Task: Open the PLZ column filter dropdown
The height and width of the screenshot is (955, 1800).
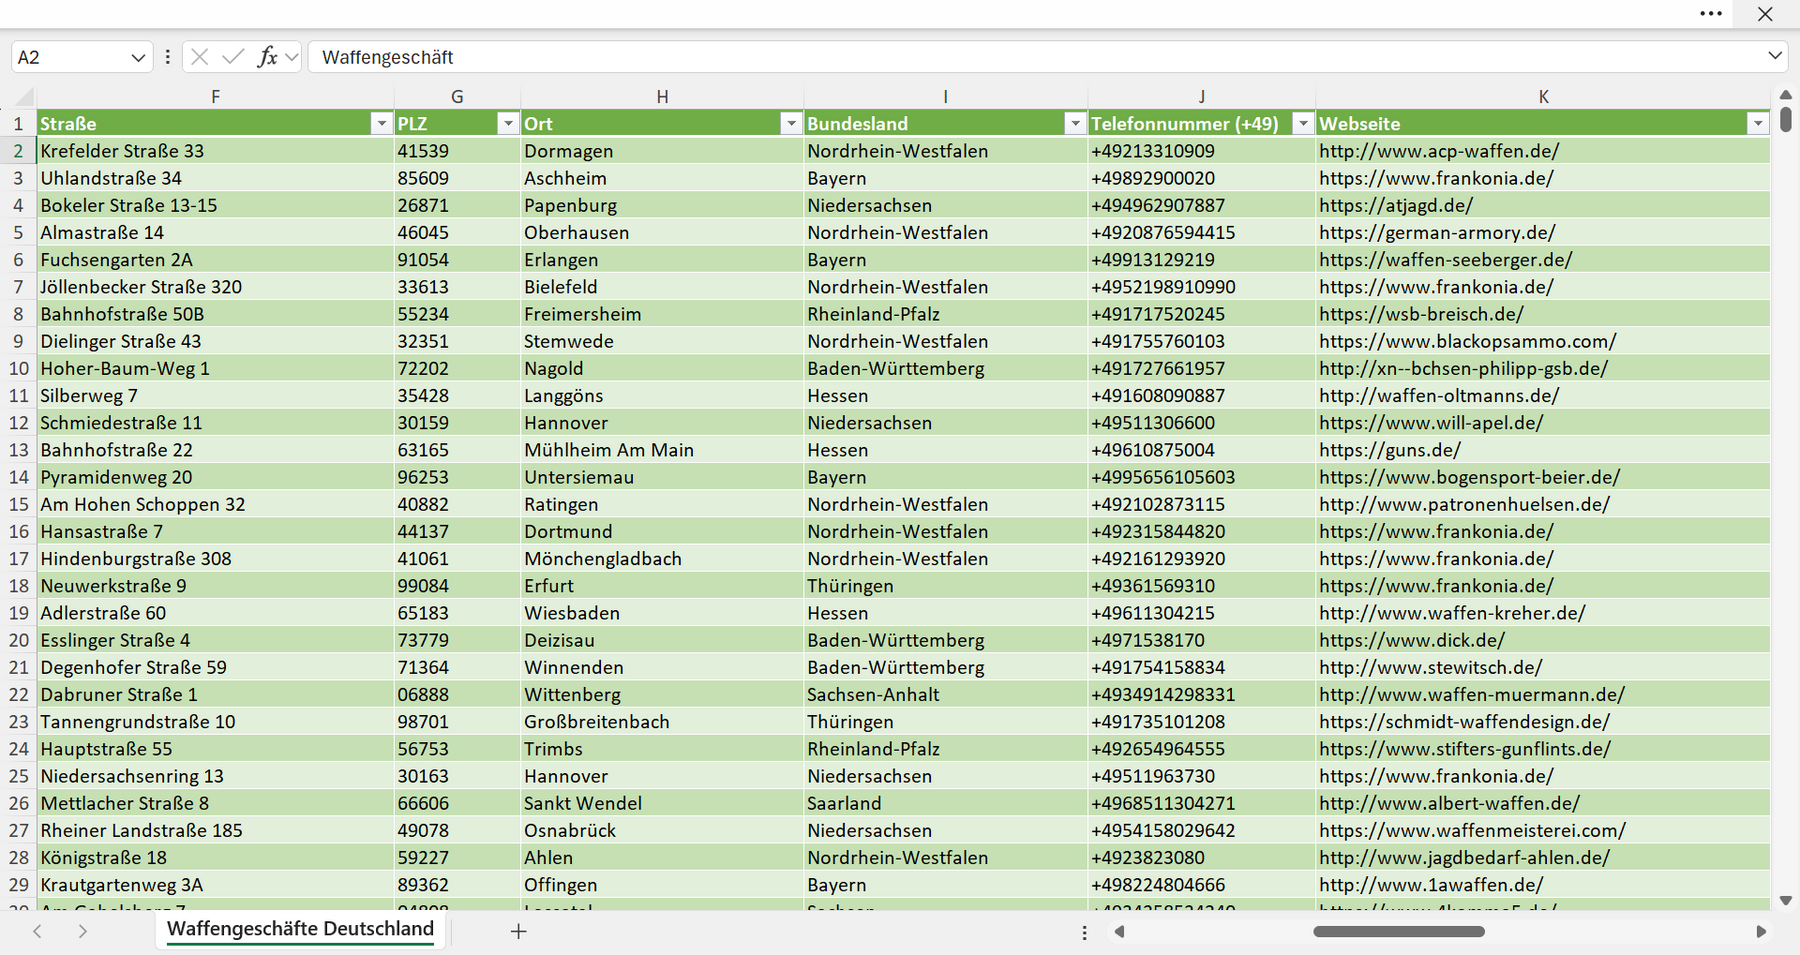Action: (508, 123)
